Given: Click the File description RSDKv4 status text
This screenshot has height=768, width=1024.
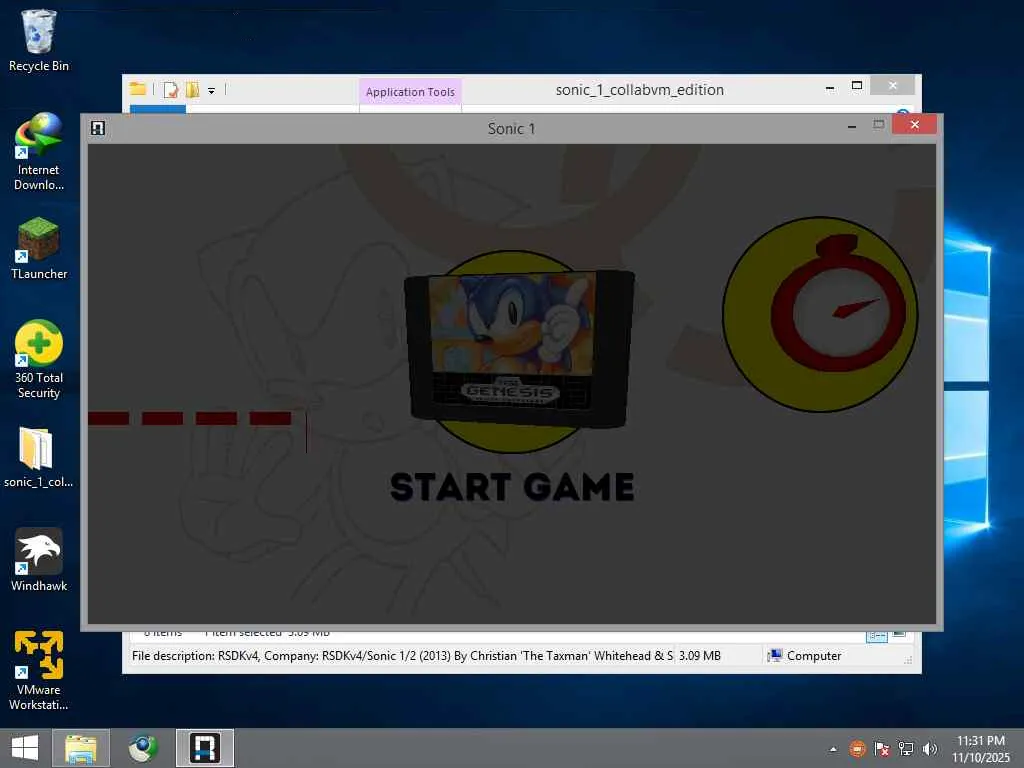Looking at the screenshot, I should pyautogui.click(x=402, y=656).
